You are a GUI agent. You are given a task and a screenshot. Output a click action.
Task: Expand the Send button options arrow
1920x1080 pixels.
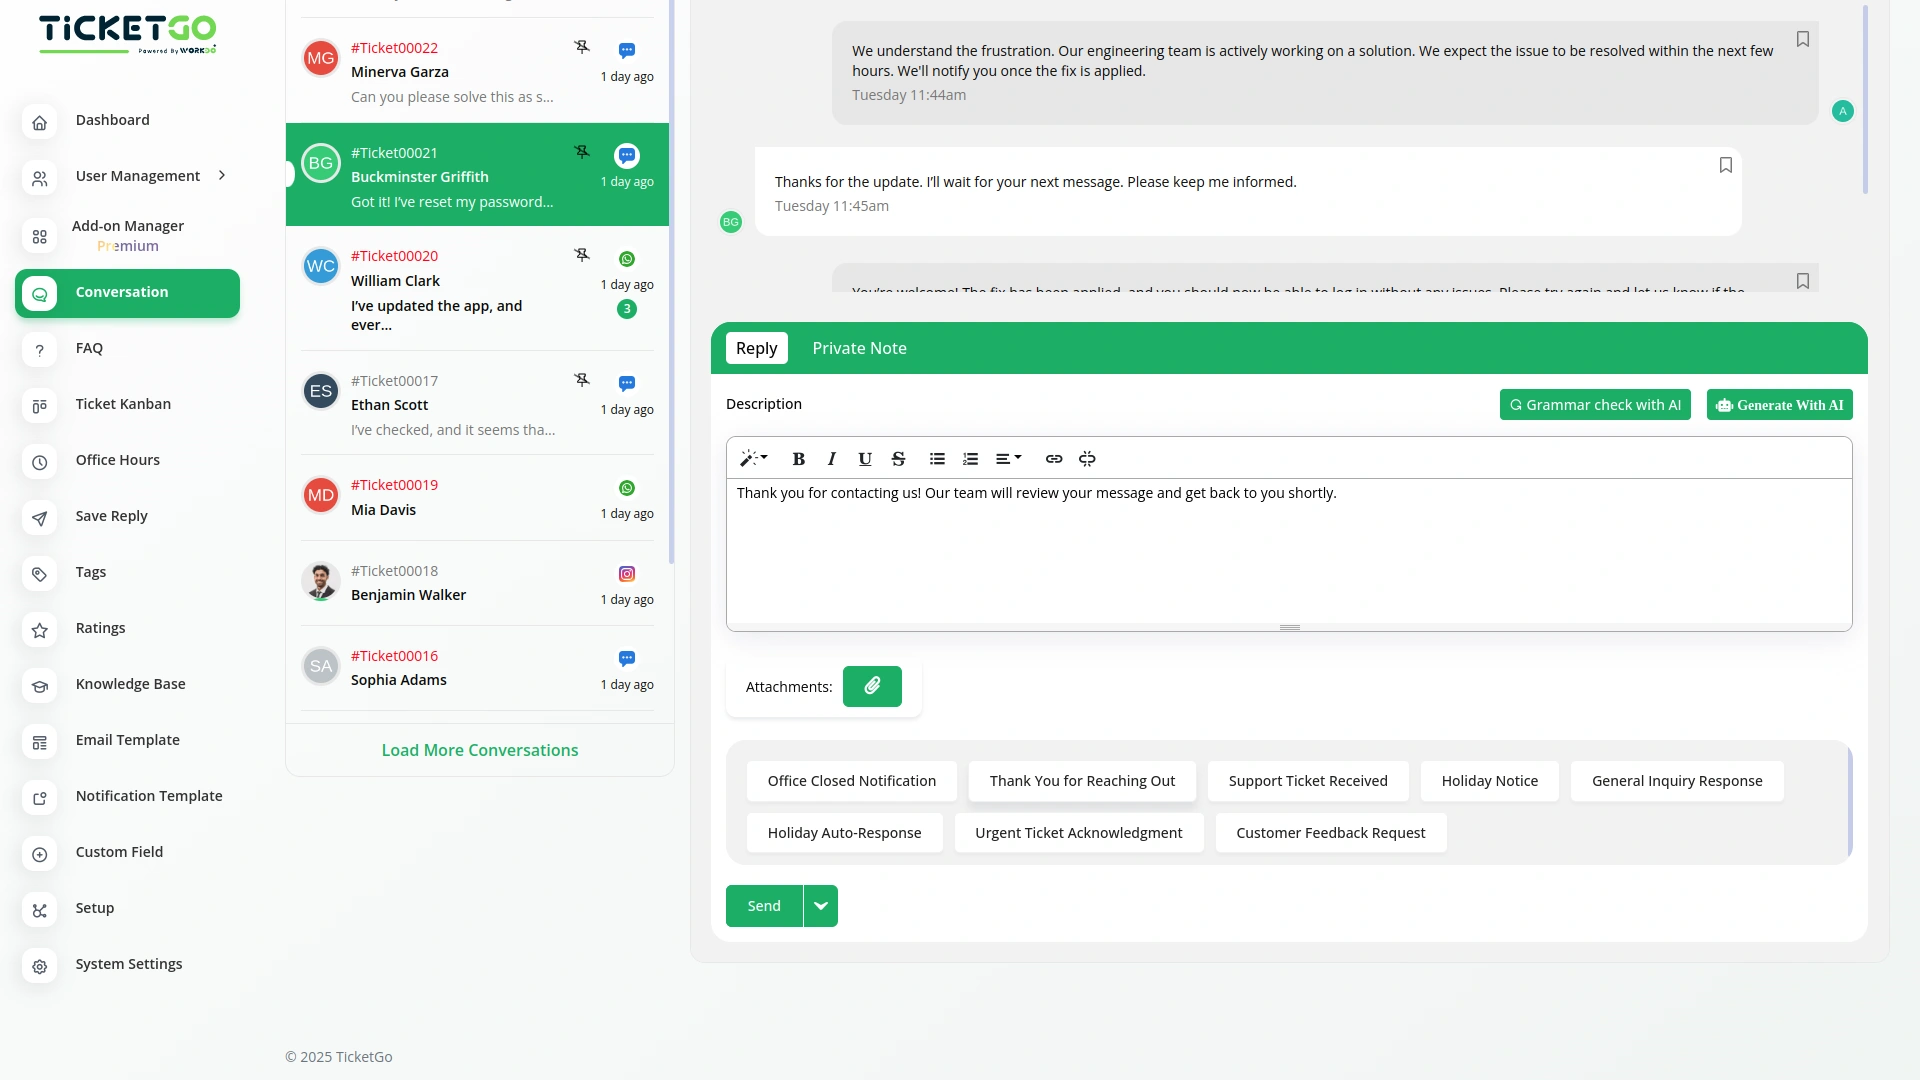(x=820, y=905)
